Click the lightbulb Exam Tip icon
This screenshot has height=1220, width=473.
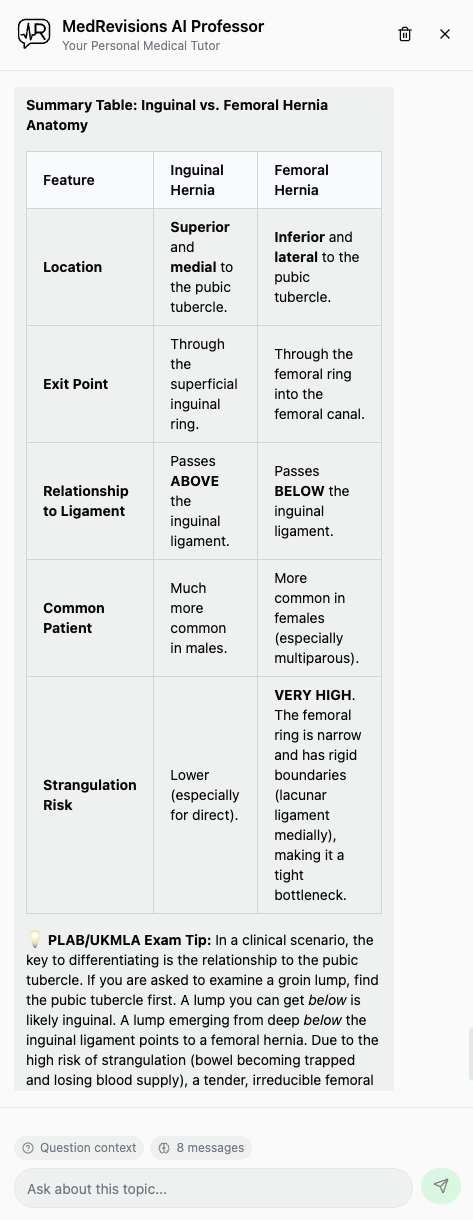point(34,940)
